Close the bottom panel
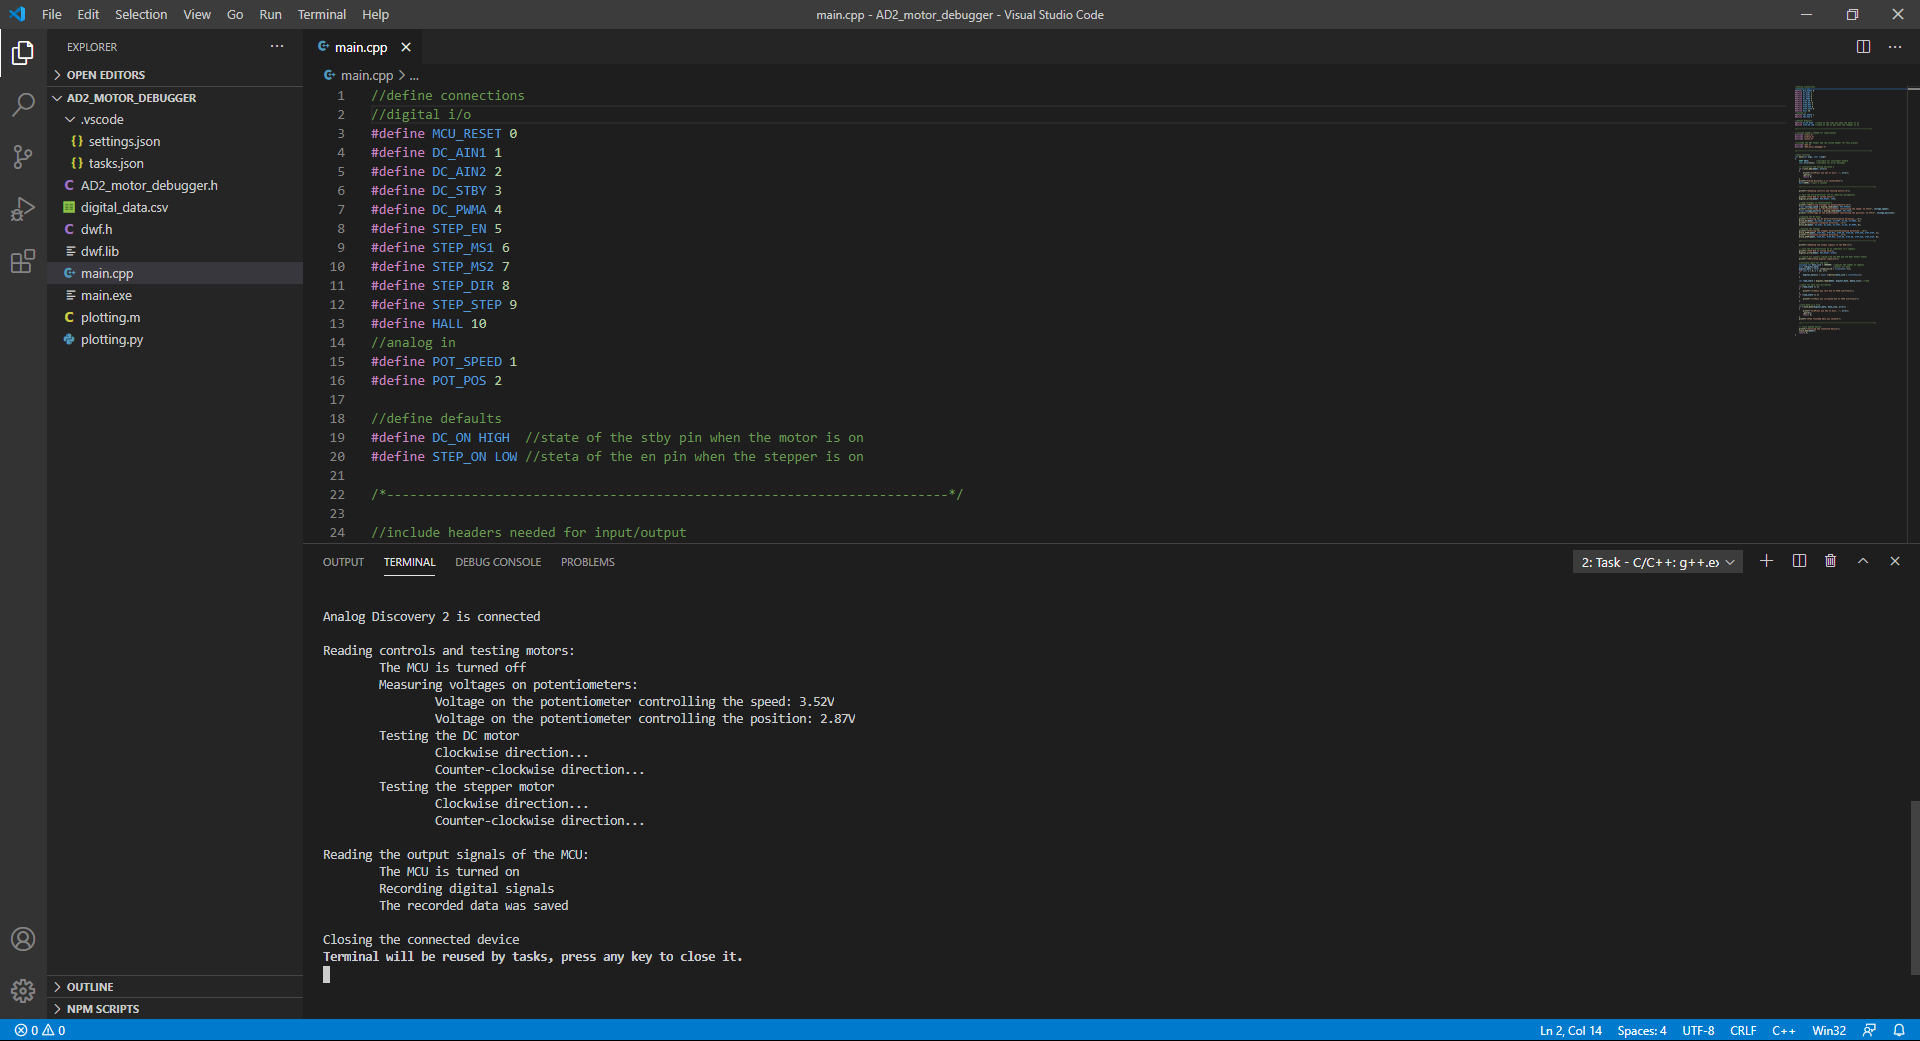The image size is (1920, 1041). coord(1895,561)
